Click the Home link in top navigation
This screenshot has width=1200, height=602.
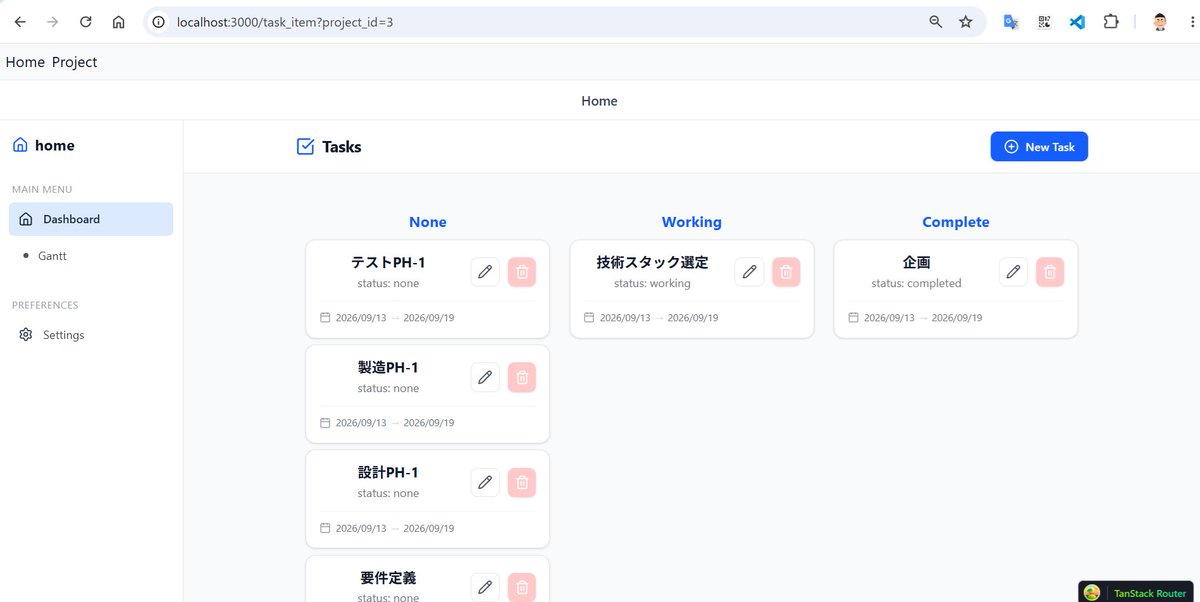(x=25, y=62)
